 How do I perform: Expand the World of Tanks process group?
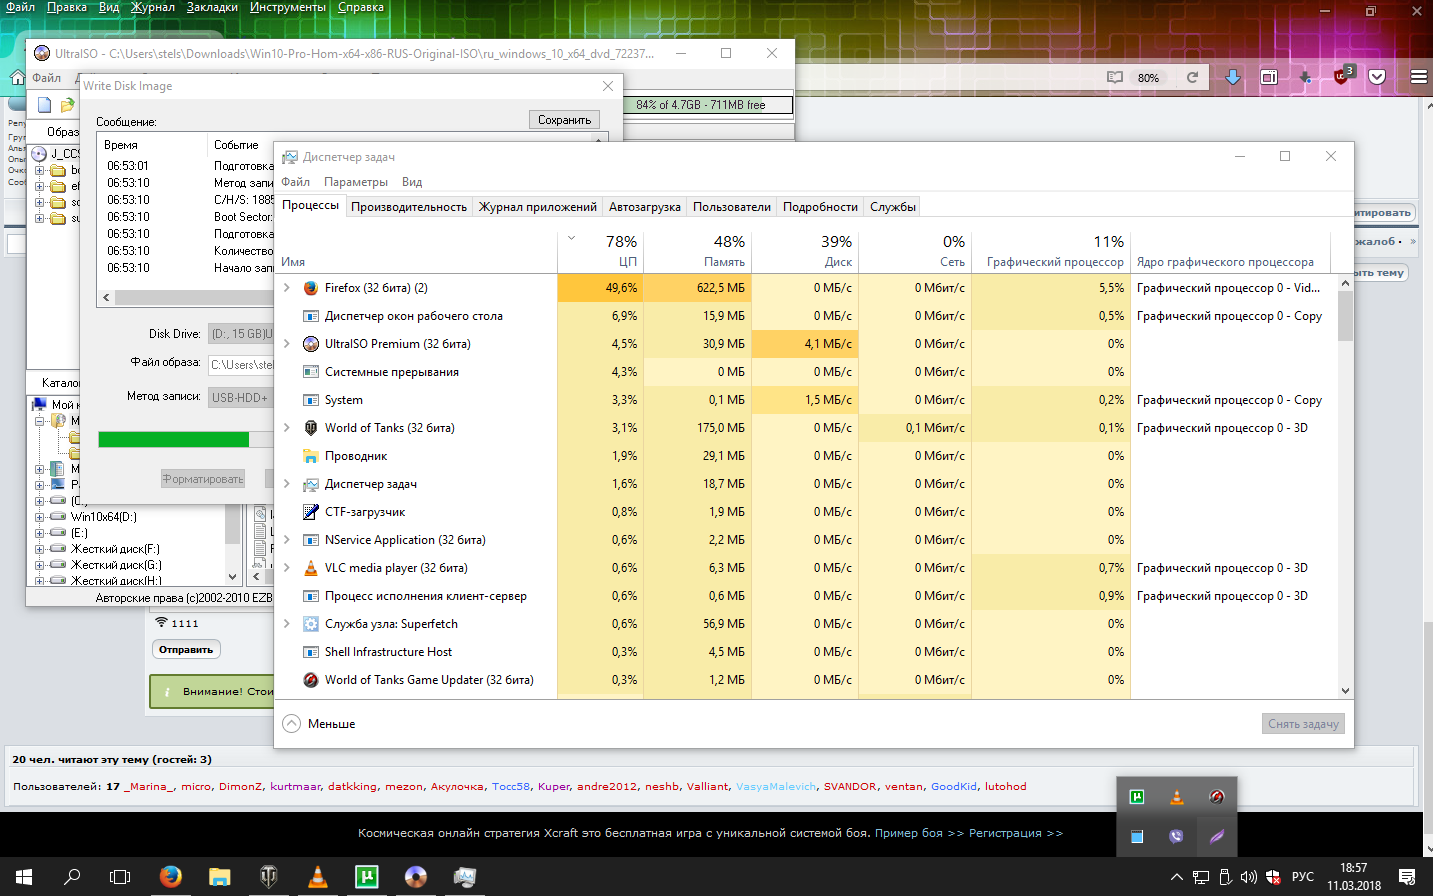click(287, 428)
